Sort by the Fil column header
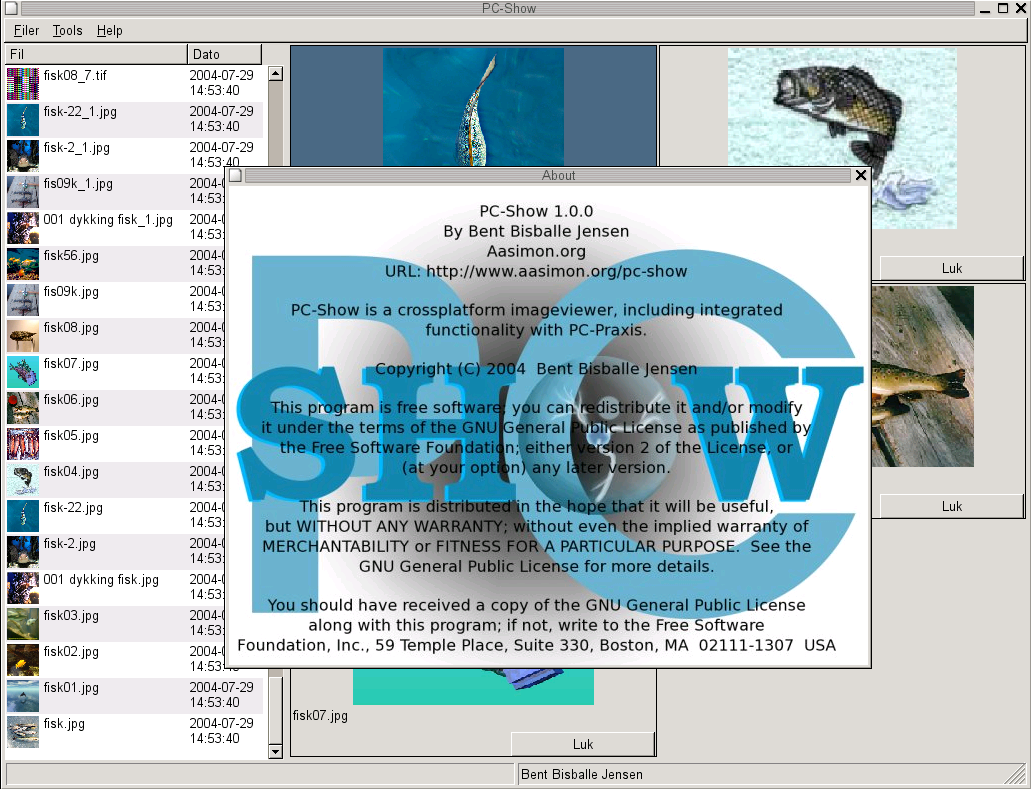Screen dimensions: 1031x789 tap(95, 54)
